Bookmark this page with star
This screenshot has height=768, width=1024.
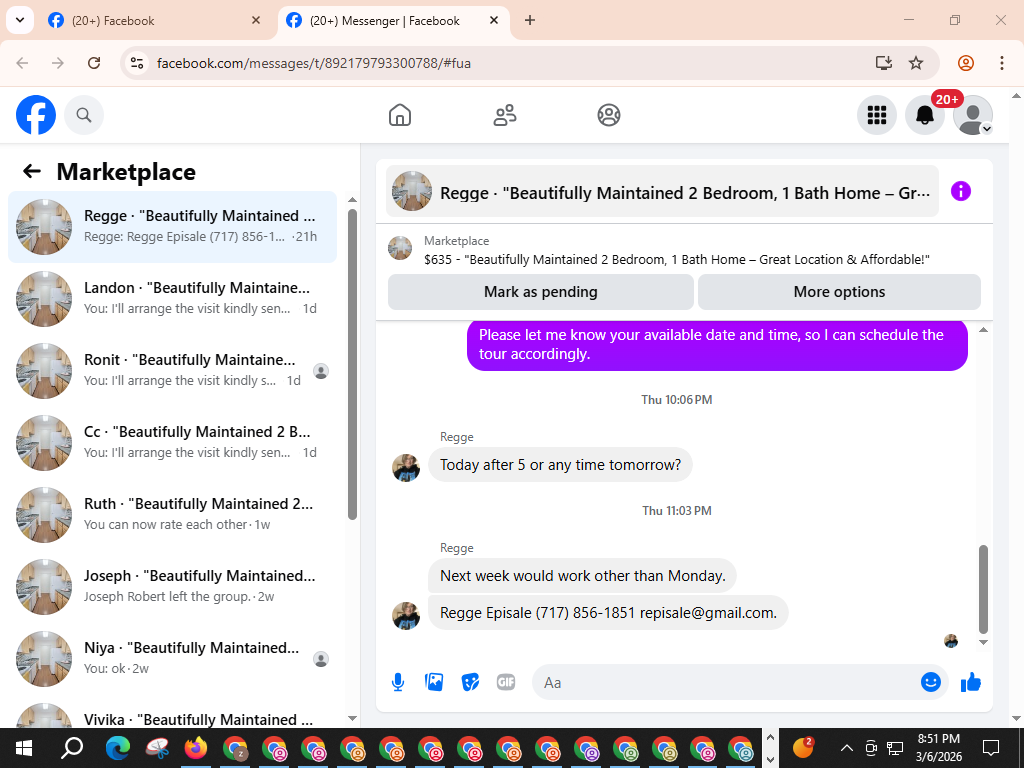(x=916, y=63)
